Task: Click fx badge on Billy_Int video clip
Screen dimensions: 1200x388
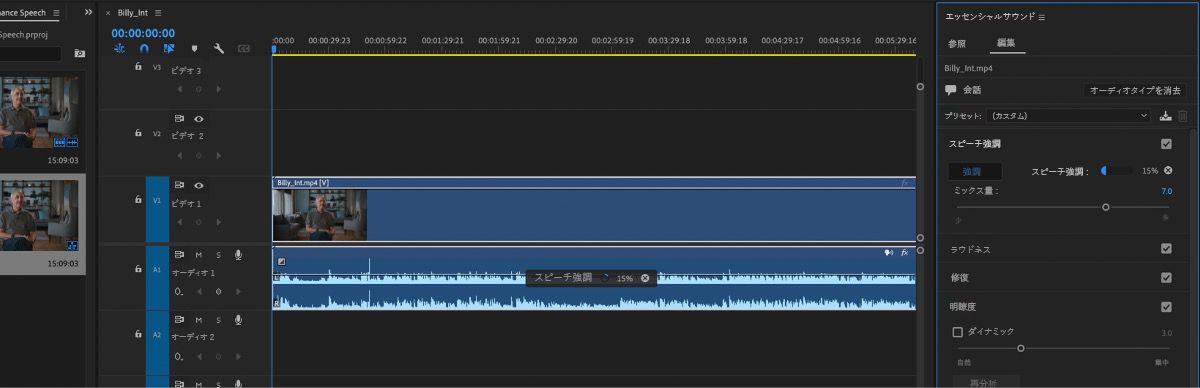Action: pos(904,183)
